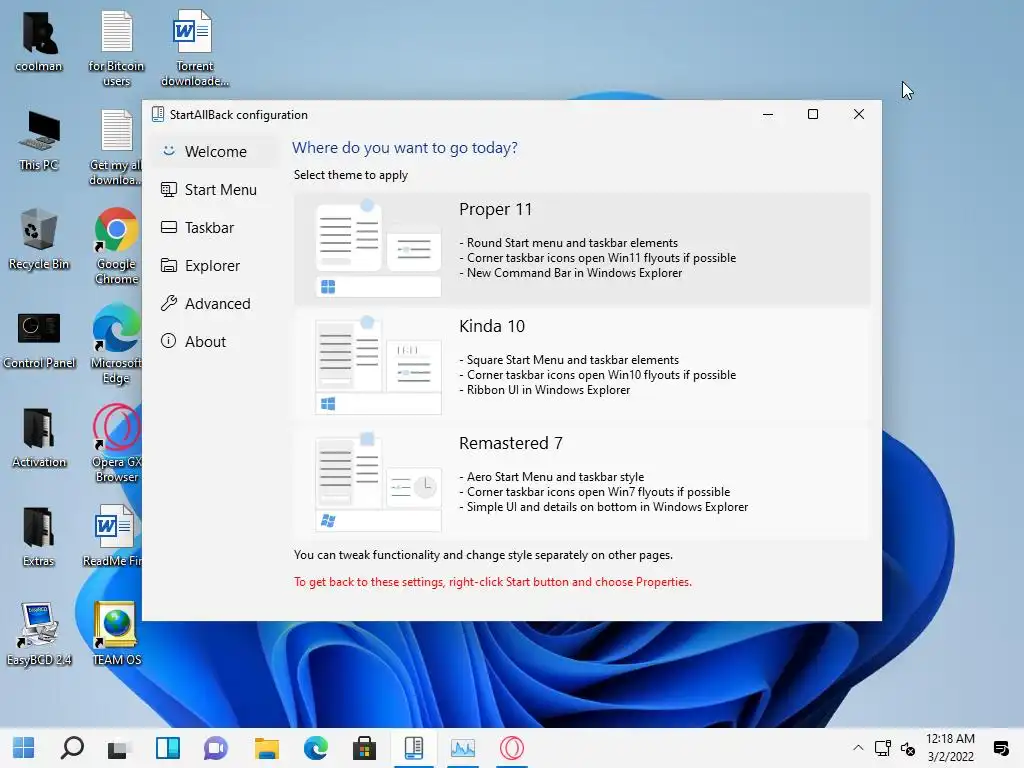Viewport: 1024px width, 768px height.
Task: Maximize the StartAllBack configuration window
Action: (x=813, y=114)
